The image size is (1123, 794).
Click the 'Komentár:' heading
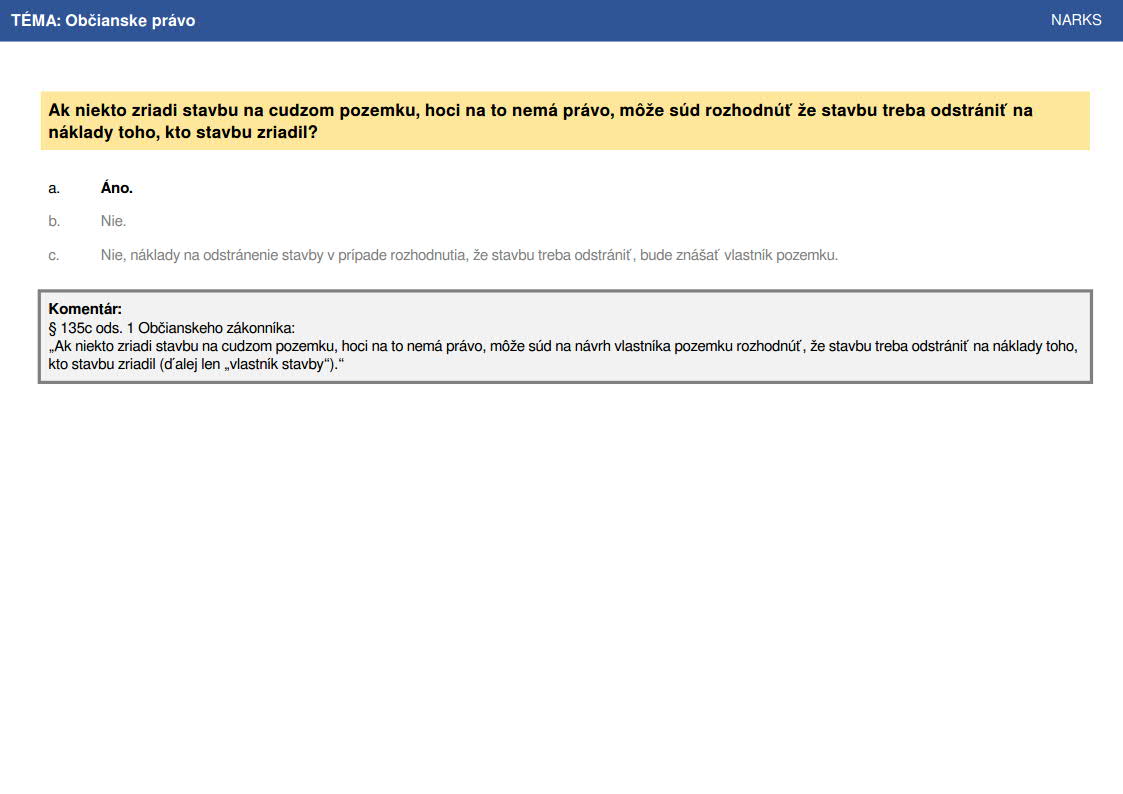85,309
